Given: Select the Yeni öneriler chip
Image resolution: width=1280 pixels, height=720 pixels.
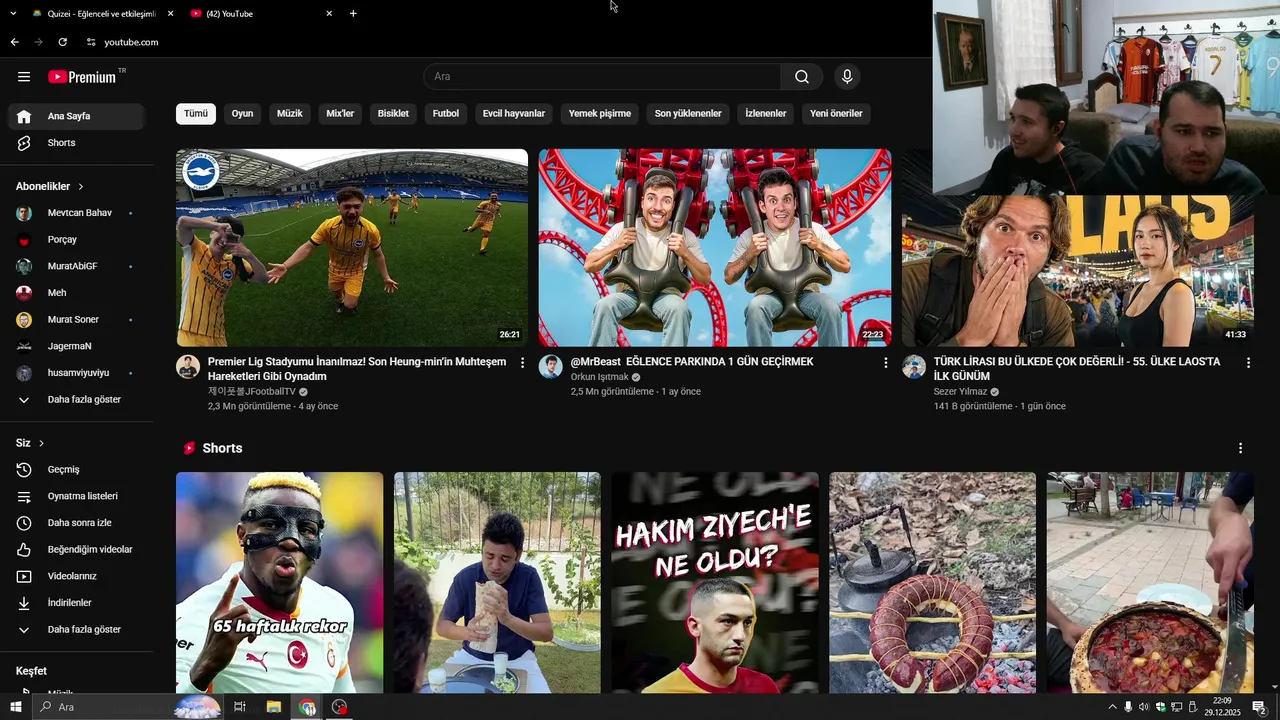Looking at the screenshot, I should (x=836, y=114).
